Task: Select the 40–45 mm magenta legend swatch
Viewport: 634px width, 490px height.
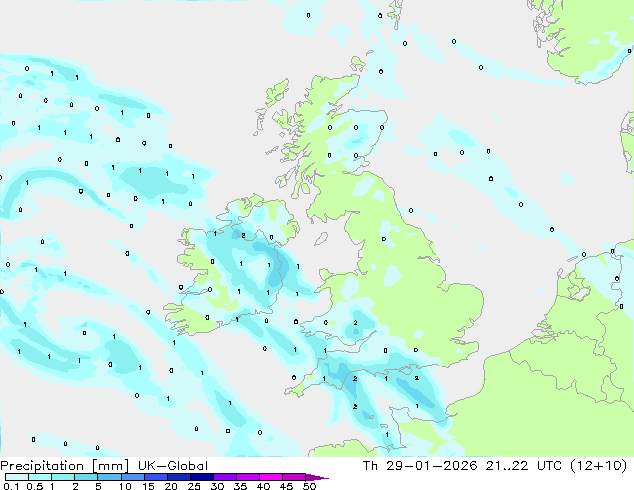Action: click(x=270, y=477)
